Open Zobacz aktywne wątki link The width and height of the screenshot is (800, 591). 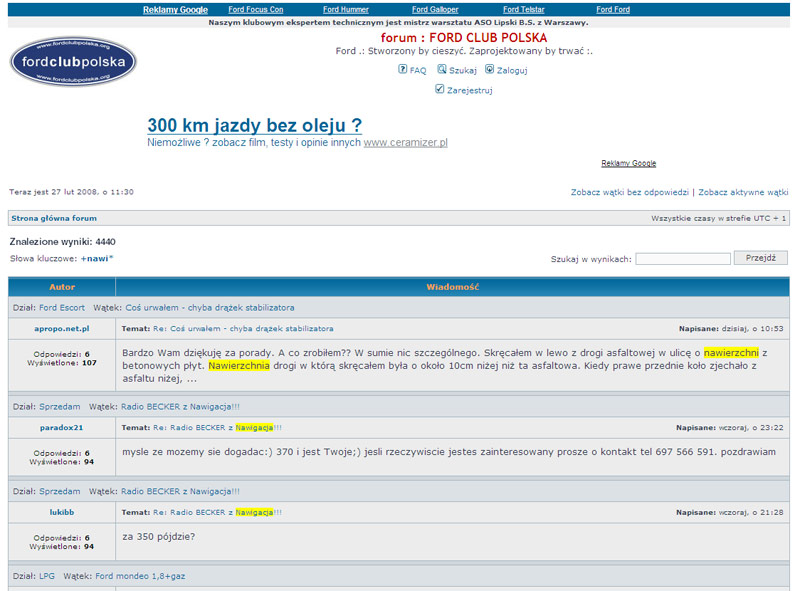pos(743,191)
